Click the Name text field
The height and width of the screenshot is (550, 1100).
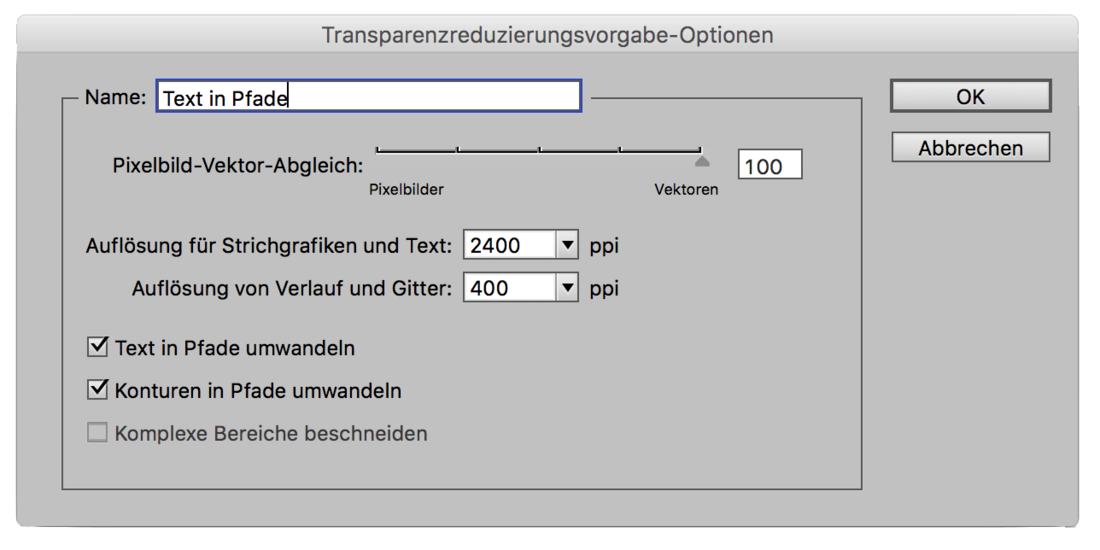point(368,97)
